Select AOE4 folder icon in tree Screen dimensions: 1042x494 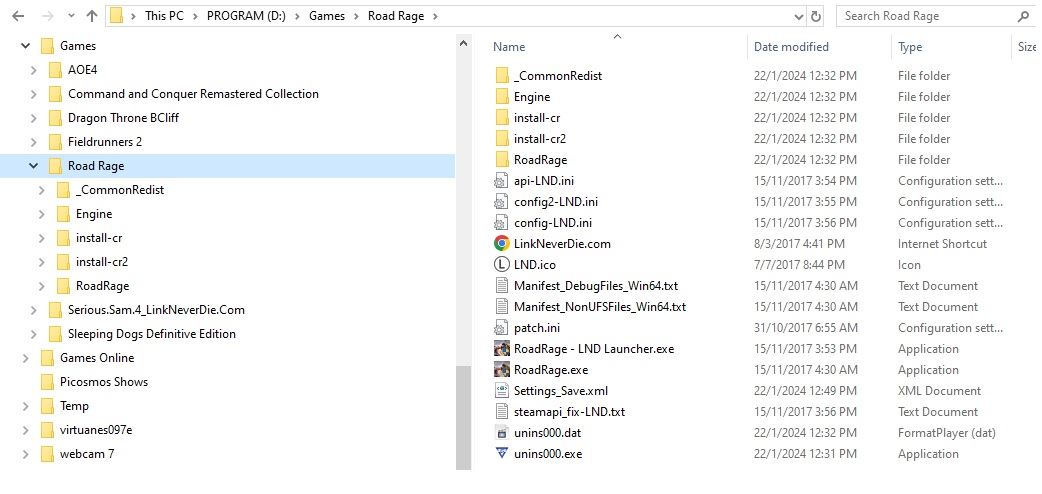pos(55,70)
